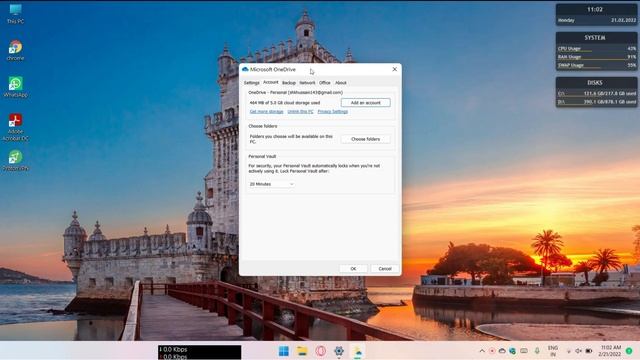Screen dimensions: 640x360
Task: Open the Network tab
Action: 307,83
